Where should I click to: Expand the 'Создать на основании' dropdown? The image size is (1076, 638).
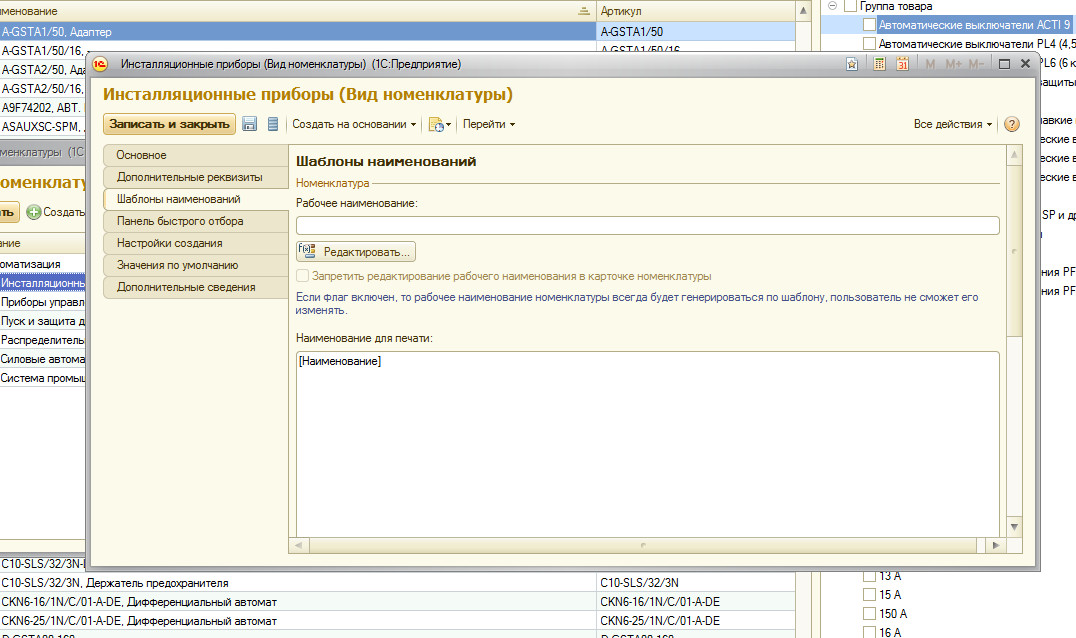[x=355, y=124]
